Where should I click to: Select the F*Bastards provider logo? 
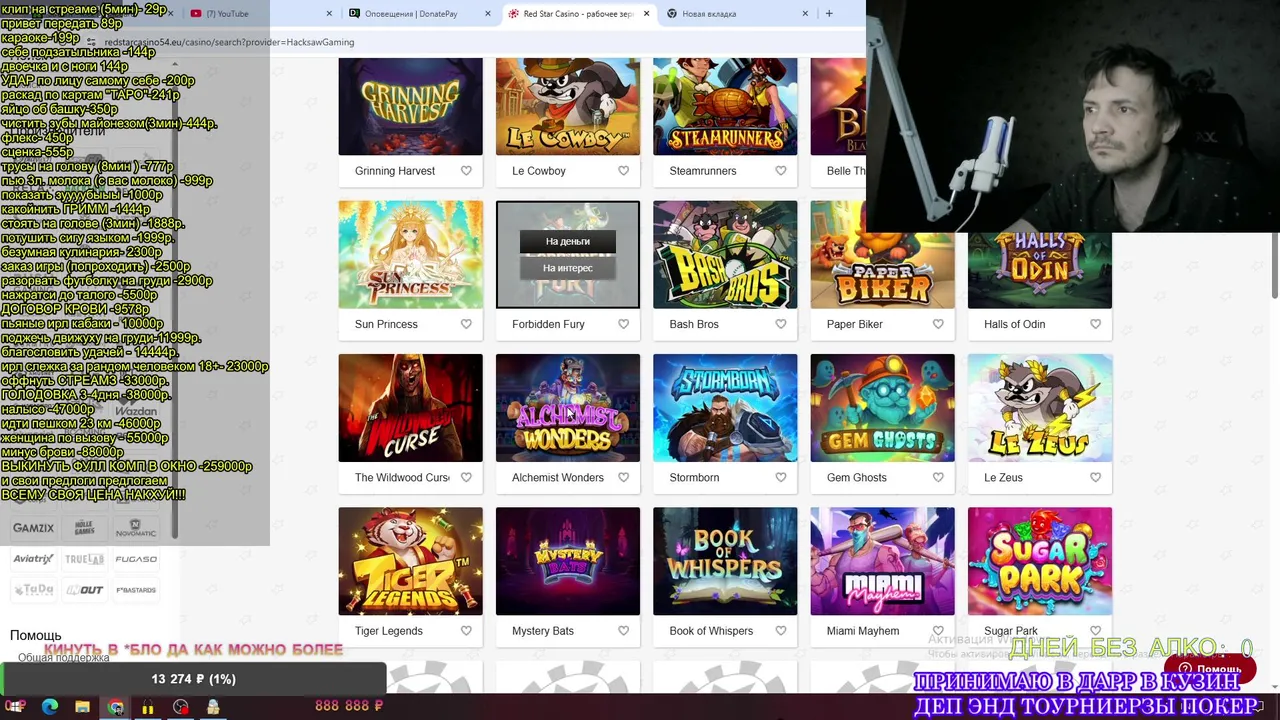tap(136, 590)
